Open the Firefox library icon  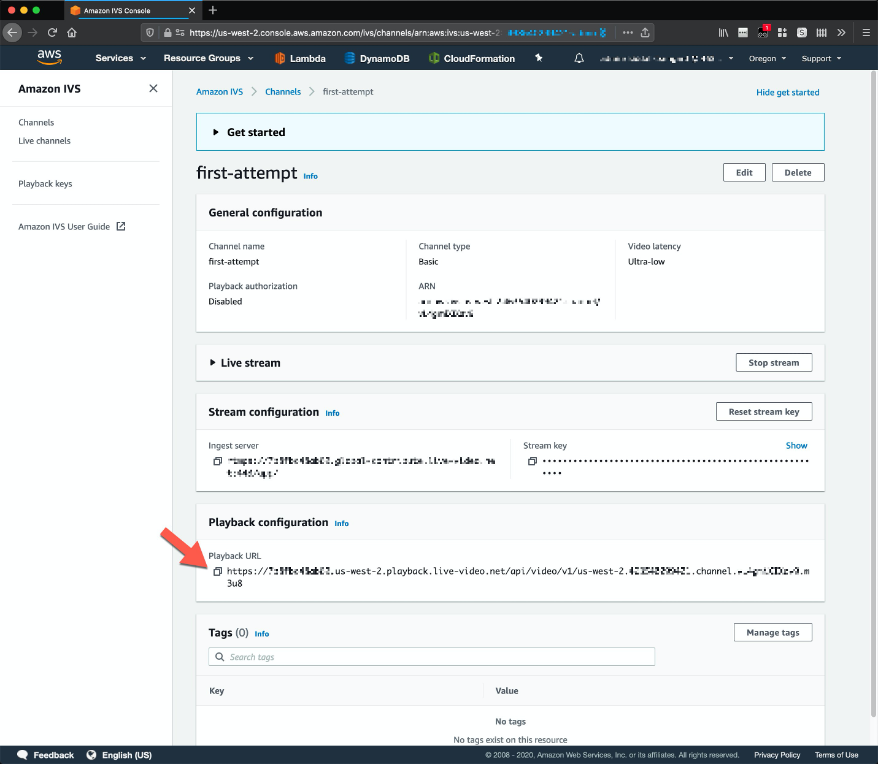723,32
